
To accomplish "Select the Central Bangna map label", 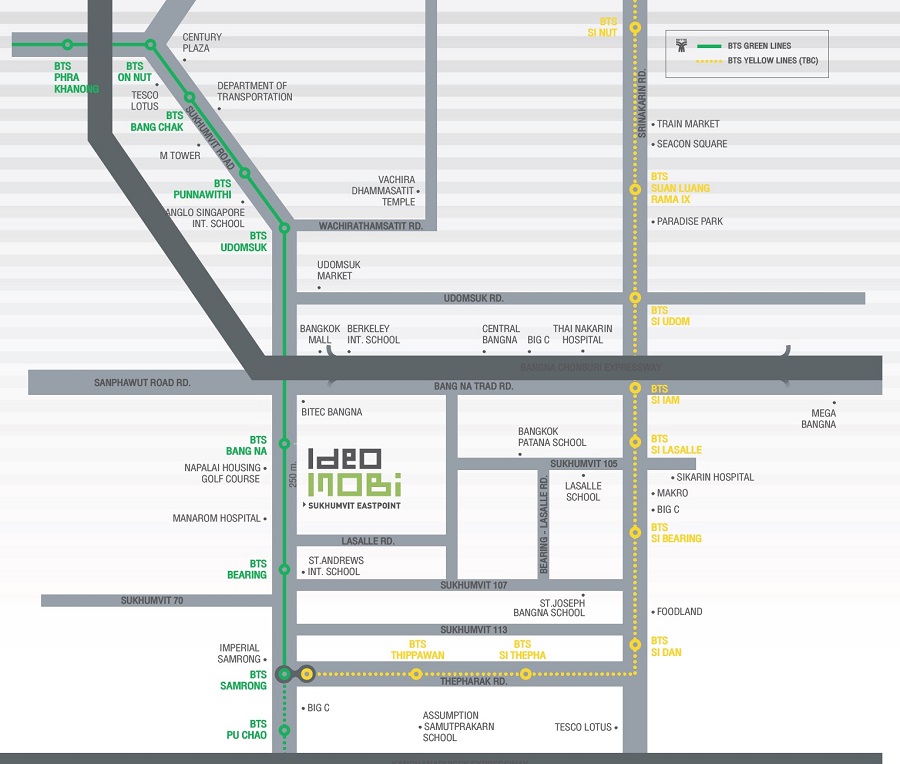I will coord(500,333).
